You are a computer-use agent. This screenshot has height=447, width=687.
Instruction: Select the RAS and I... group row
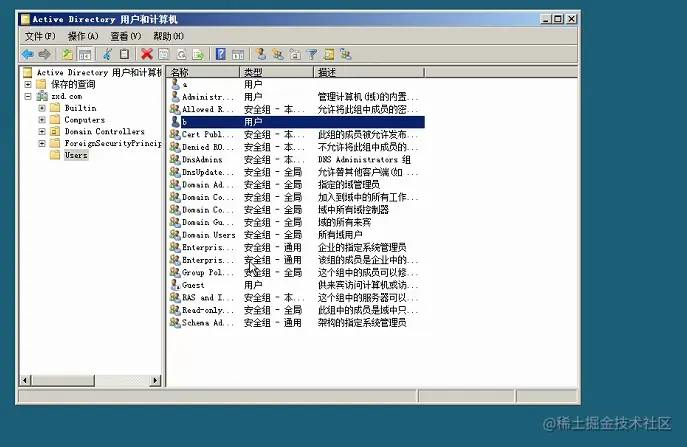pyautogui.click(x=297, y=298)
